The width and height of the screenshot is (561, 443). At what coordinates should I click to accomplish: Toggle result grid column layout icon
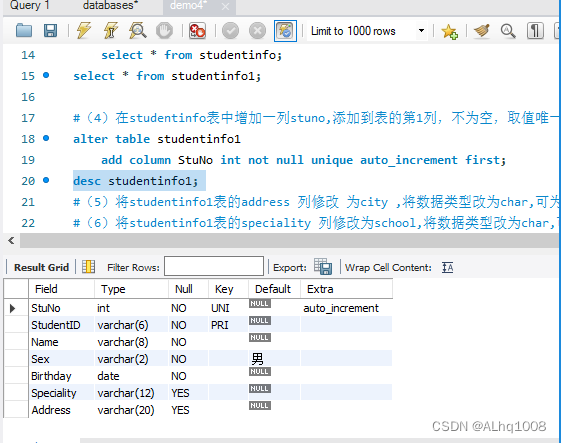[88, 267]
